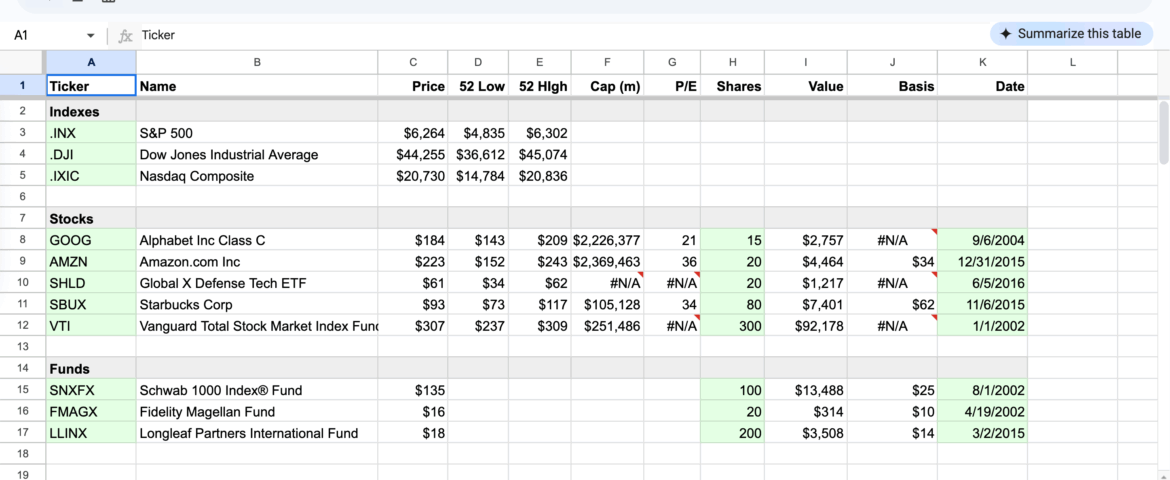Click the Global X Defense Tech ETF cell

coord(257,283)
